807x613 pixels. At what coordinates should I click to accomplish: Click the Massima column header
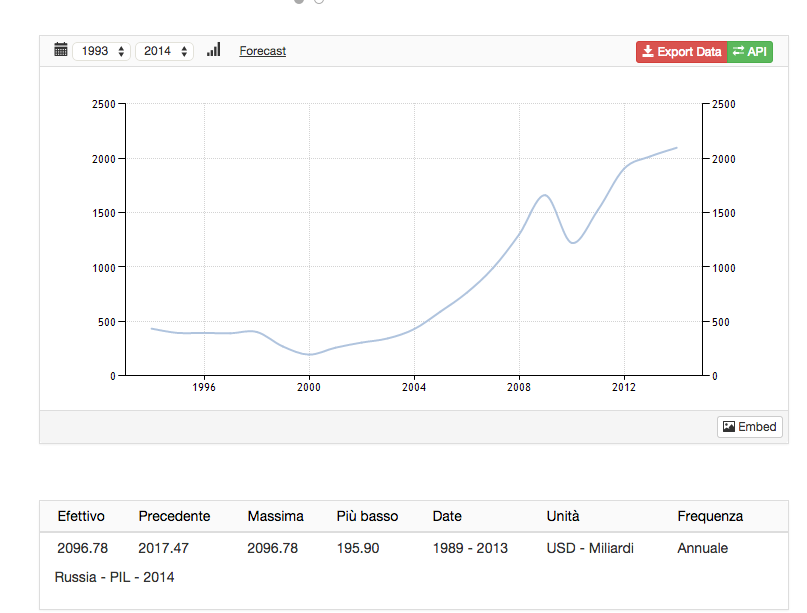tap(275, 516)
